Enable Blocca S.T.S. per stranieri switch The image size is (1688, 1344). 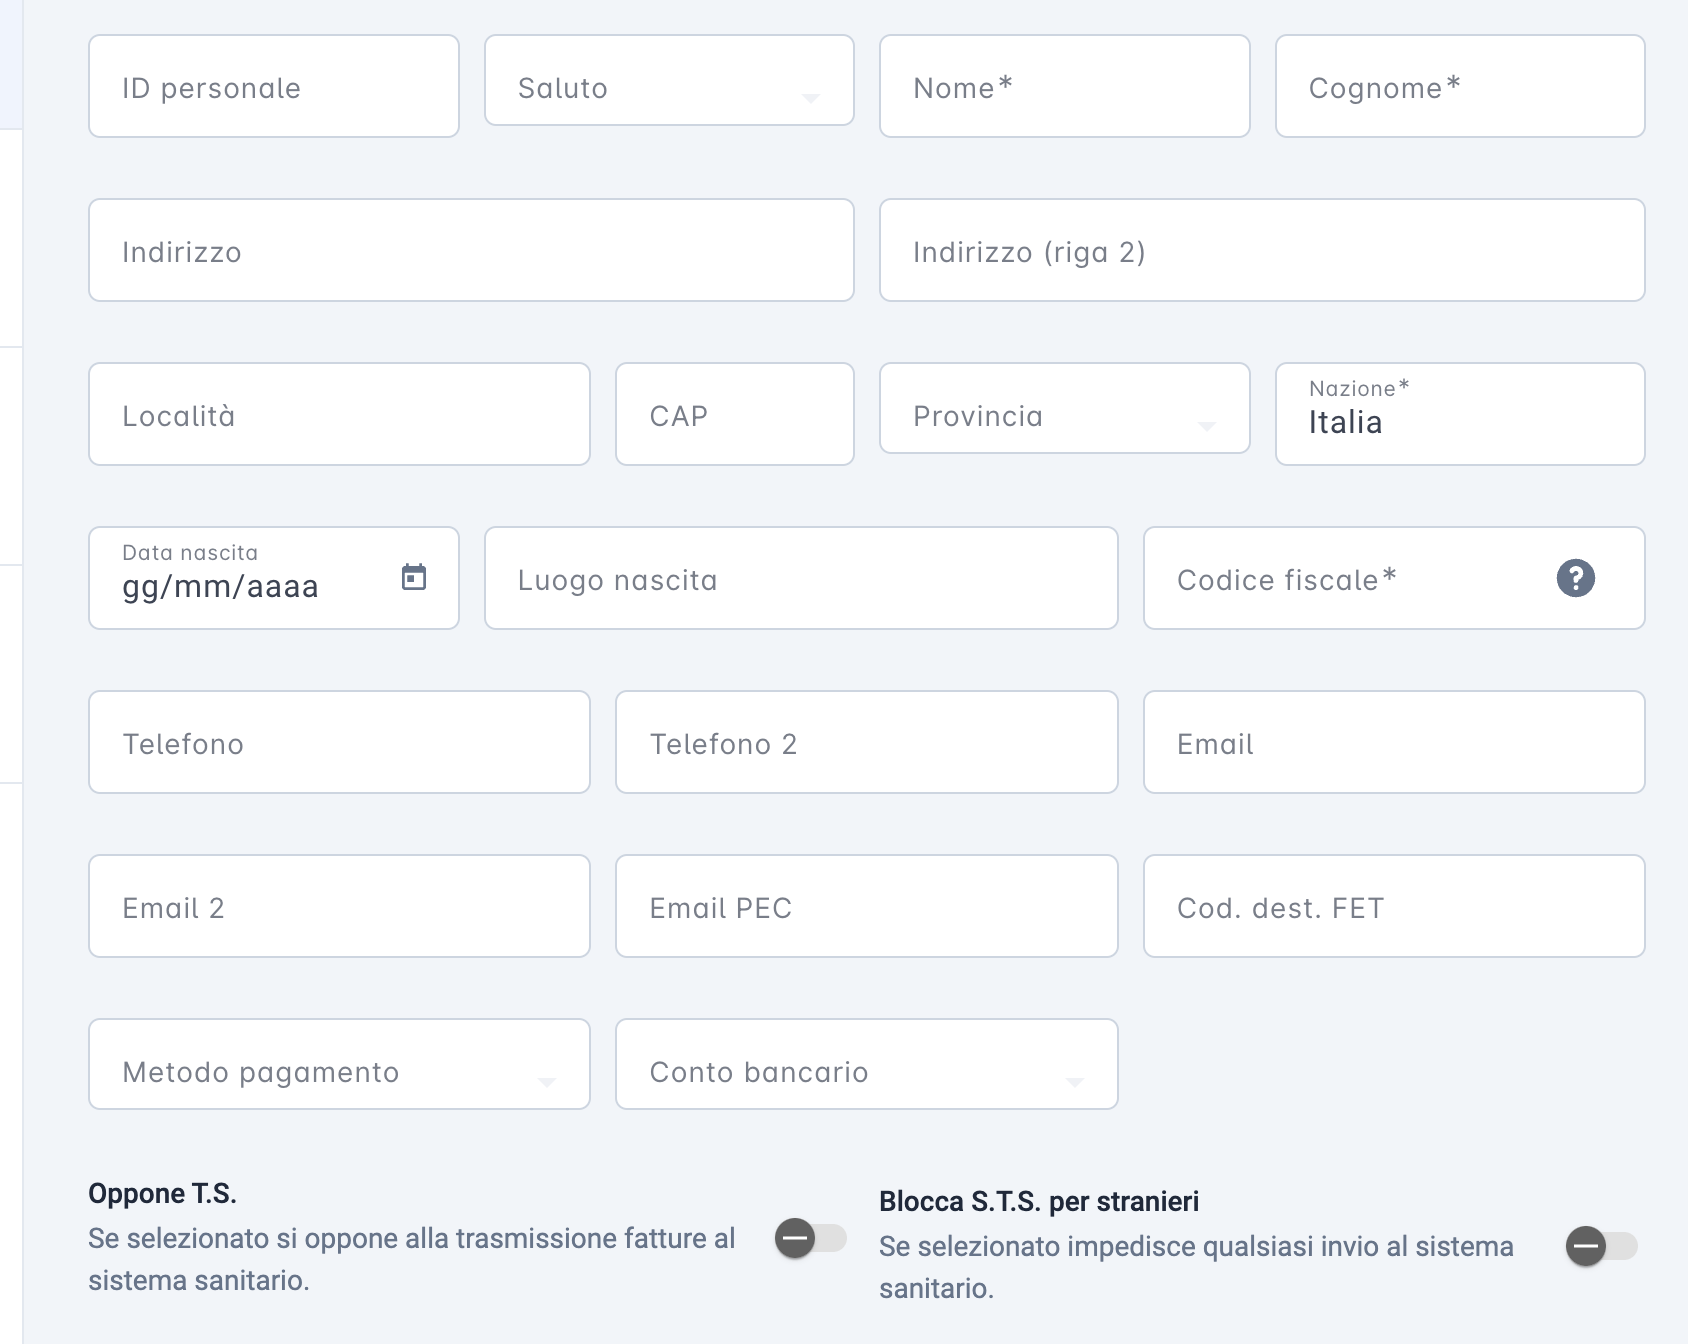point(1601,1246)
